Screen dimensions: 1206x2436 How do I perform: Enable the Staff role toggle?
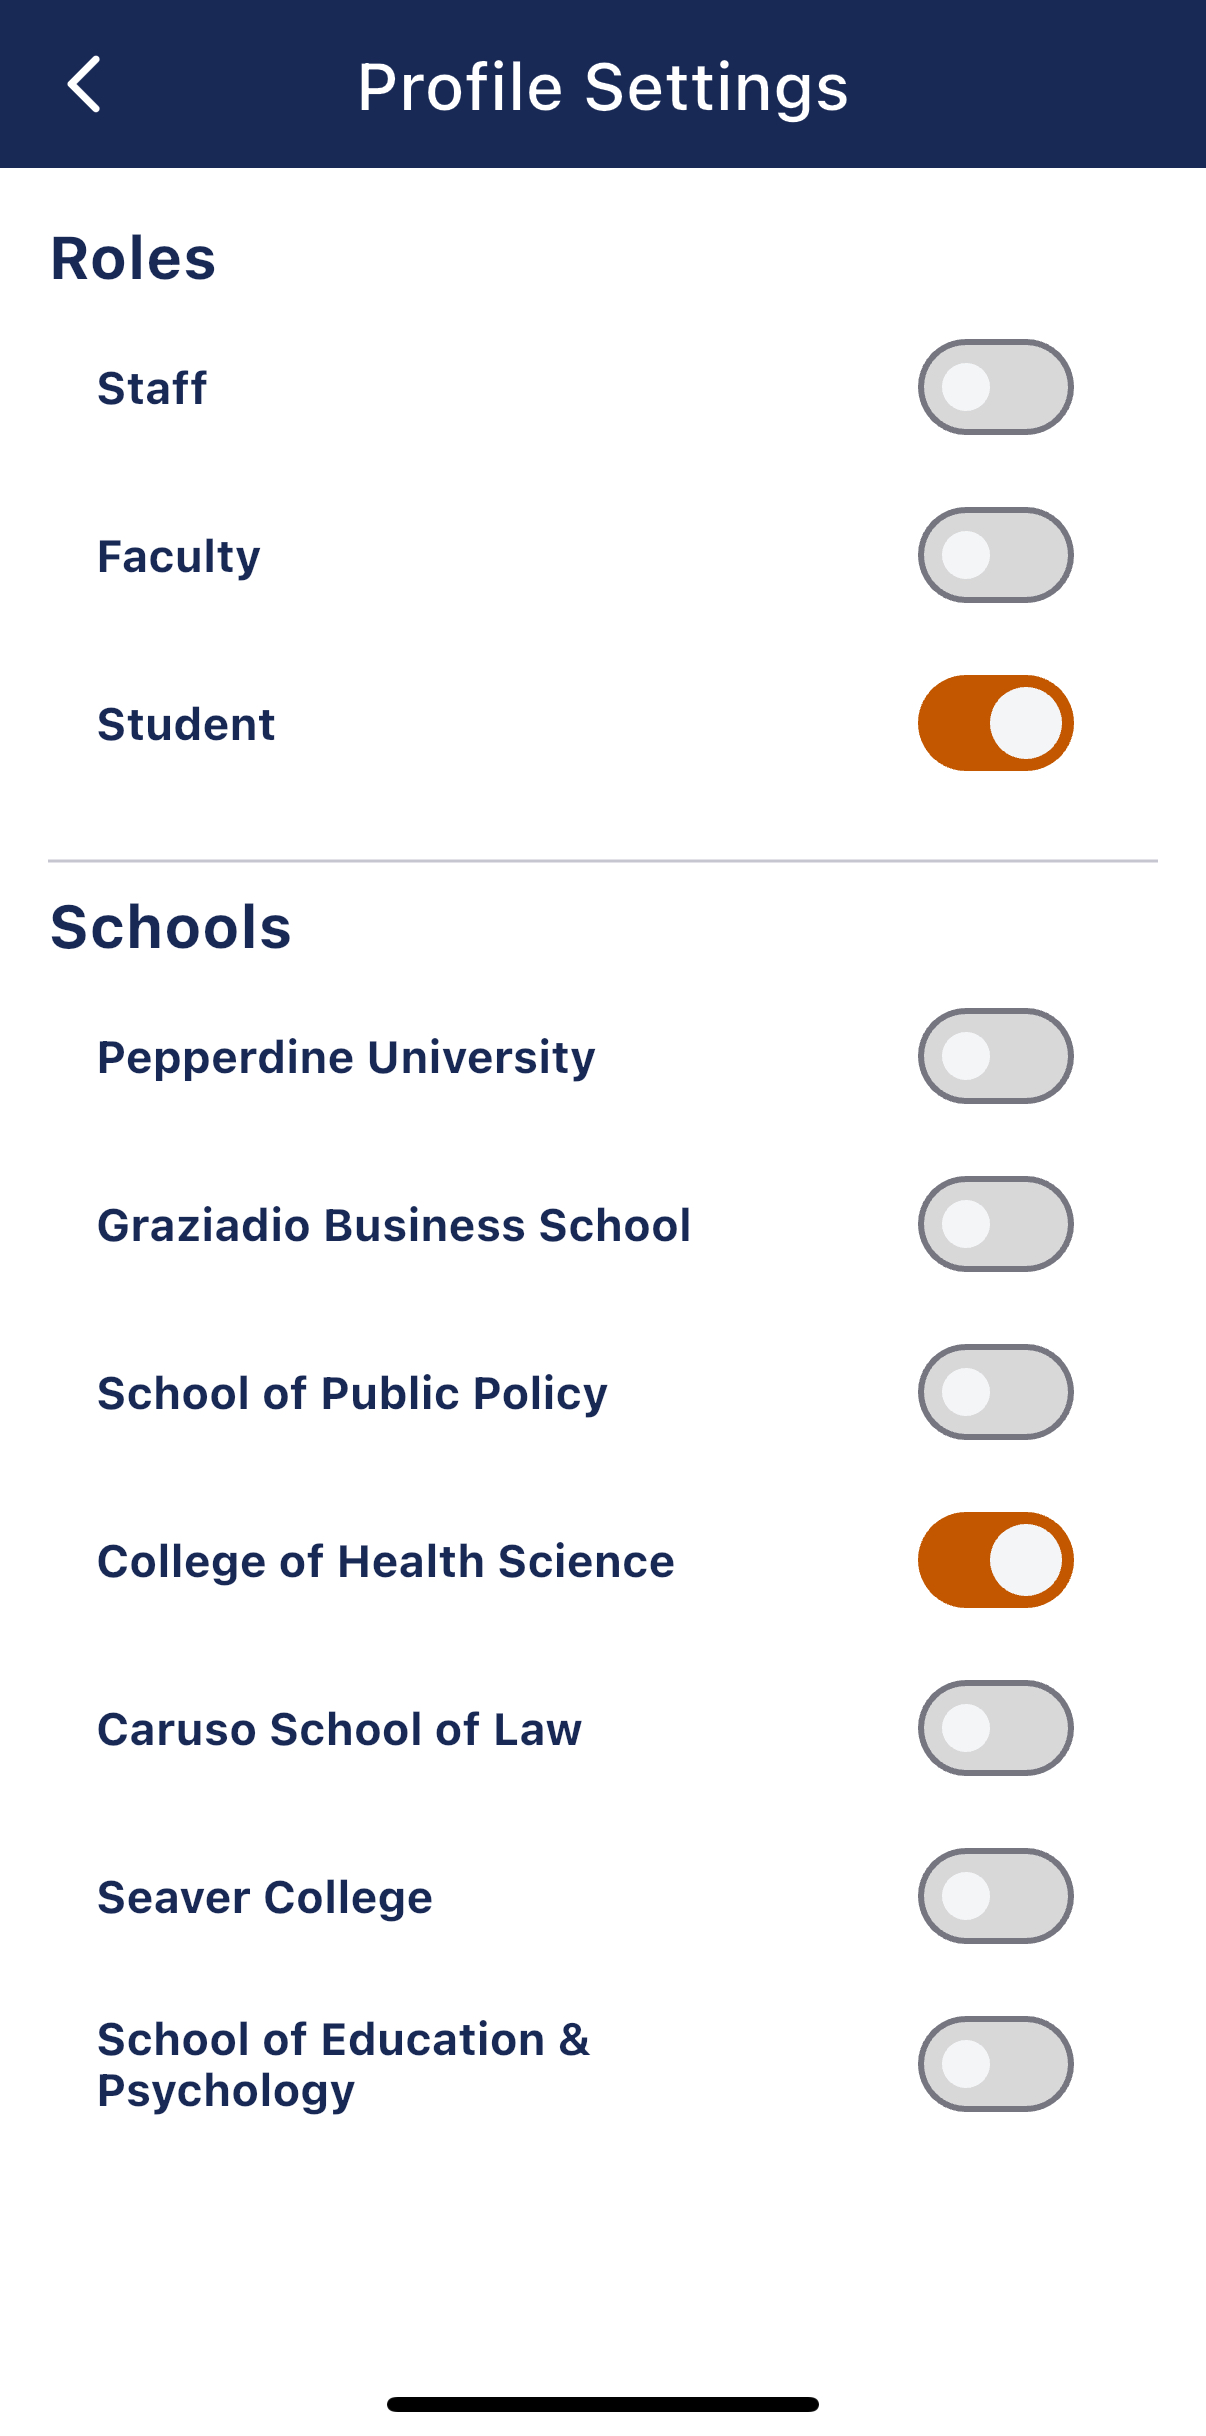point(995,387)
